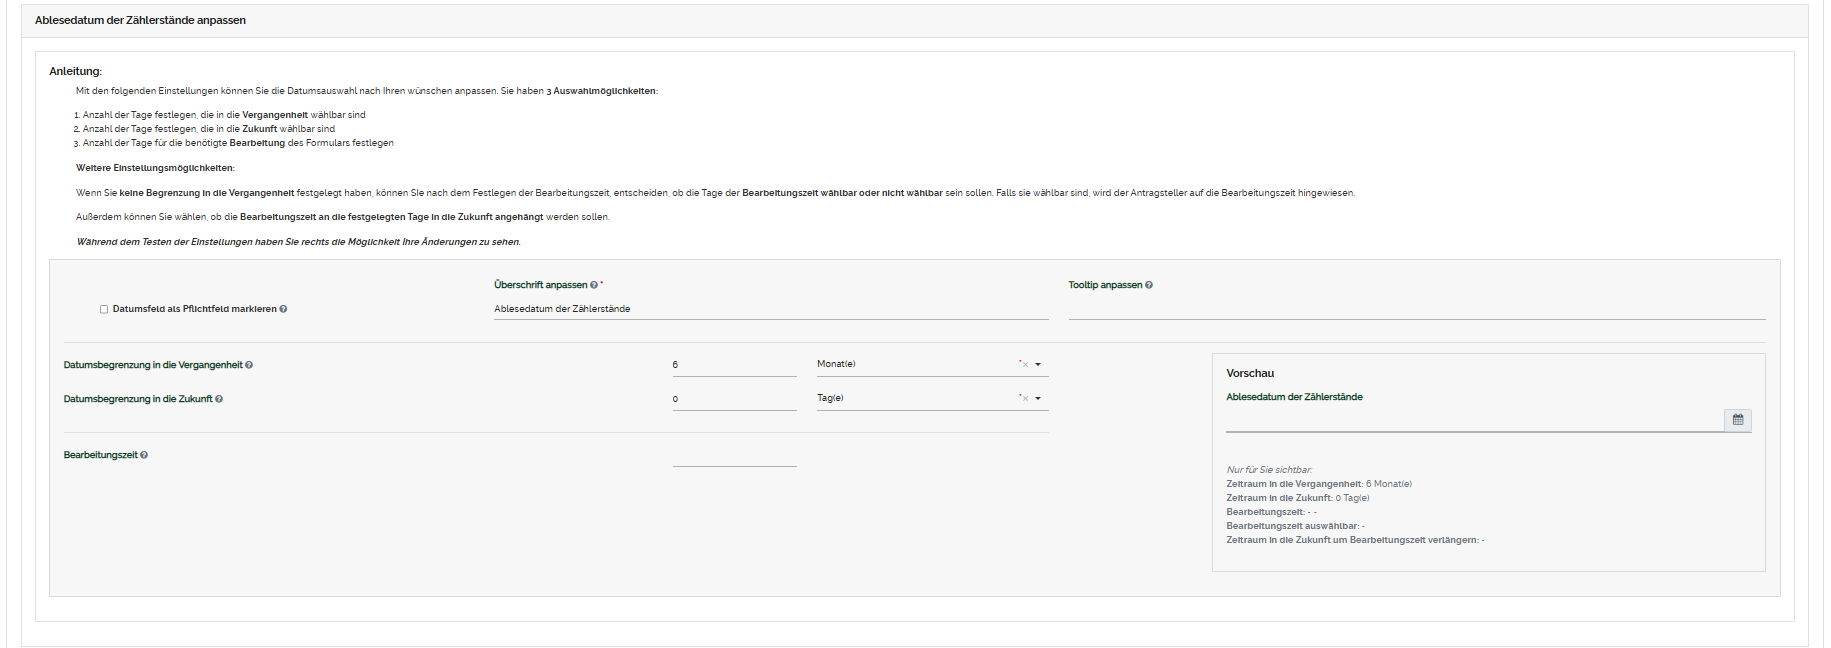
Task: Enable Datumsfeld als Pflichtfeld markieren checkbox
Action: point(104,309)
